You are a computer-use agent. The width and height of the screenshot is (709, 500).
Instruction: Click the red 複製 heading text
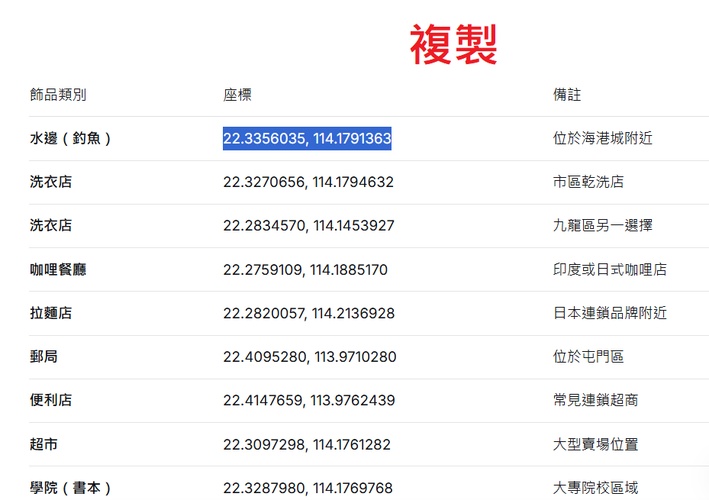[x=453, y=44]
